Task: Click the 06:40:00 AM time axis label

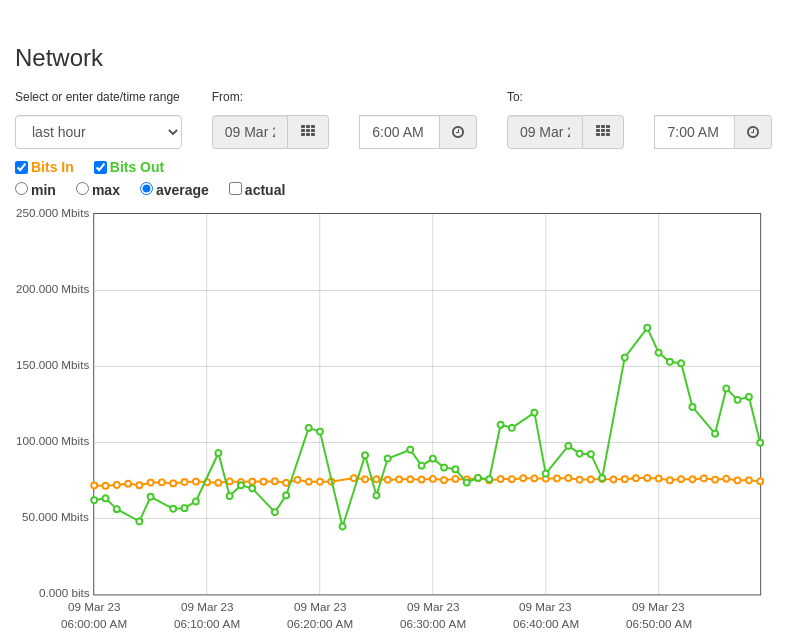Action: [546, 624]
